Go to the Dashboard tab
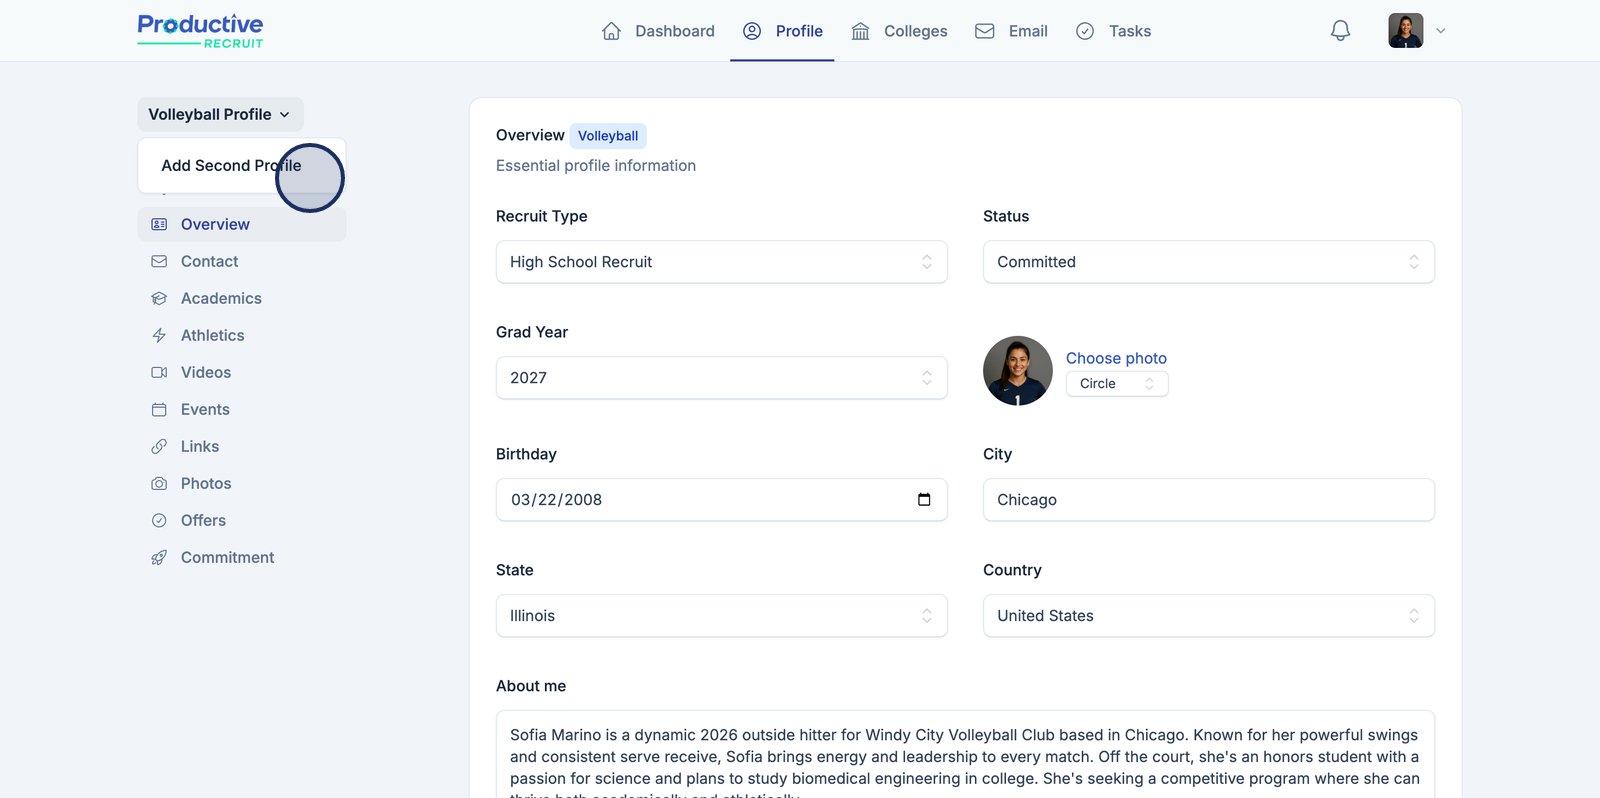 coord(658,31)
